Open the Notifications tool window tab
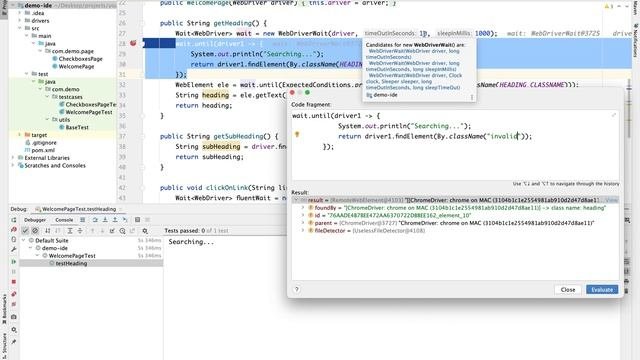This screenshot has width=640, height=360. pyautogui.click(x=636, y=40)
